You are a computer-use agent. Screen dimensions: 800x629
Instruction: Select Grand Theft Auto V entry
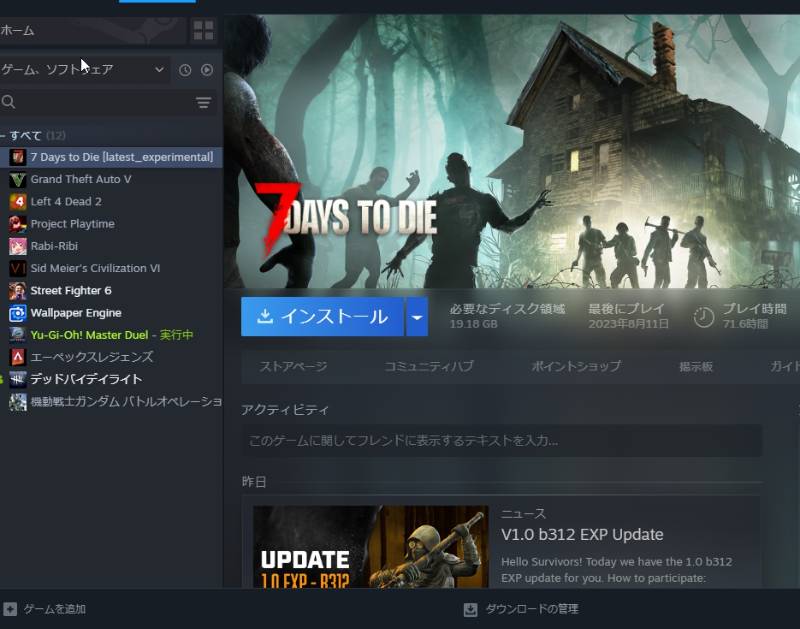pyautogui.click(x=111, y=180)
